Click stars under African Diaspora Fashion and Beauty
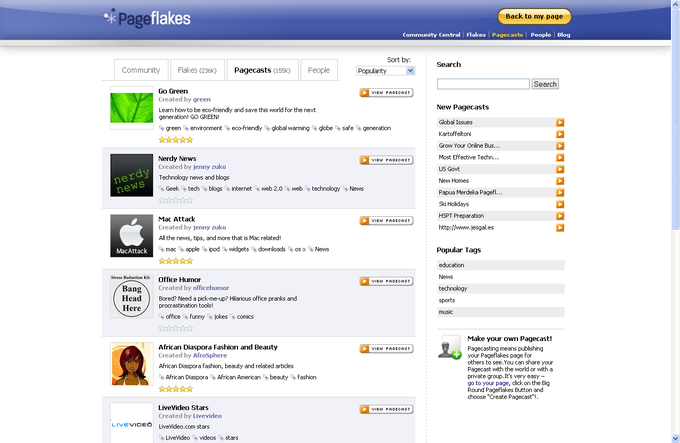680x443 pixels. pos(176,389)
